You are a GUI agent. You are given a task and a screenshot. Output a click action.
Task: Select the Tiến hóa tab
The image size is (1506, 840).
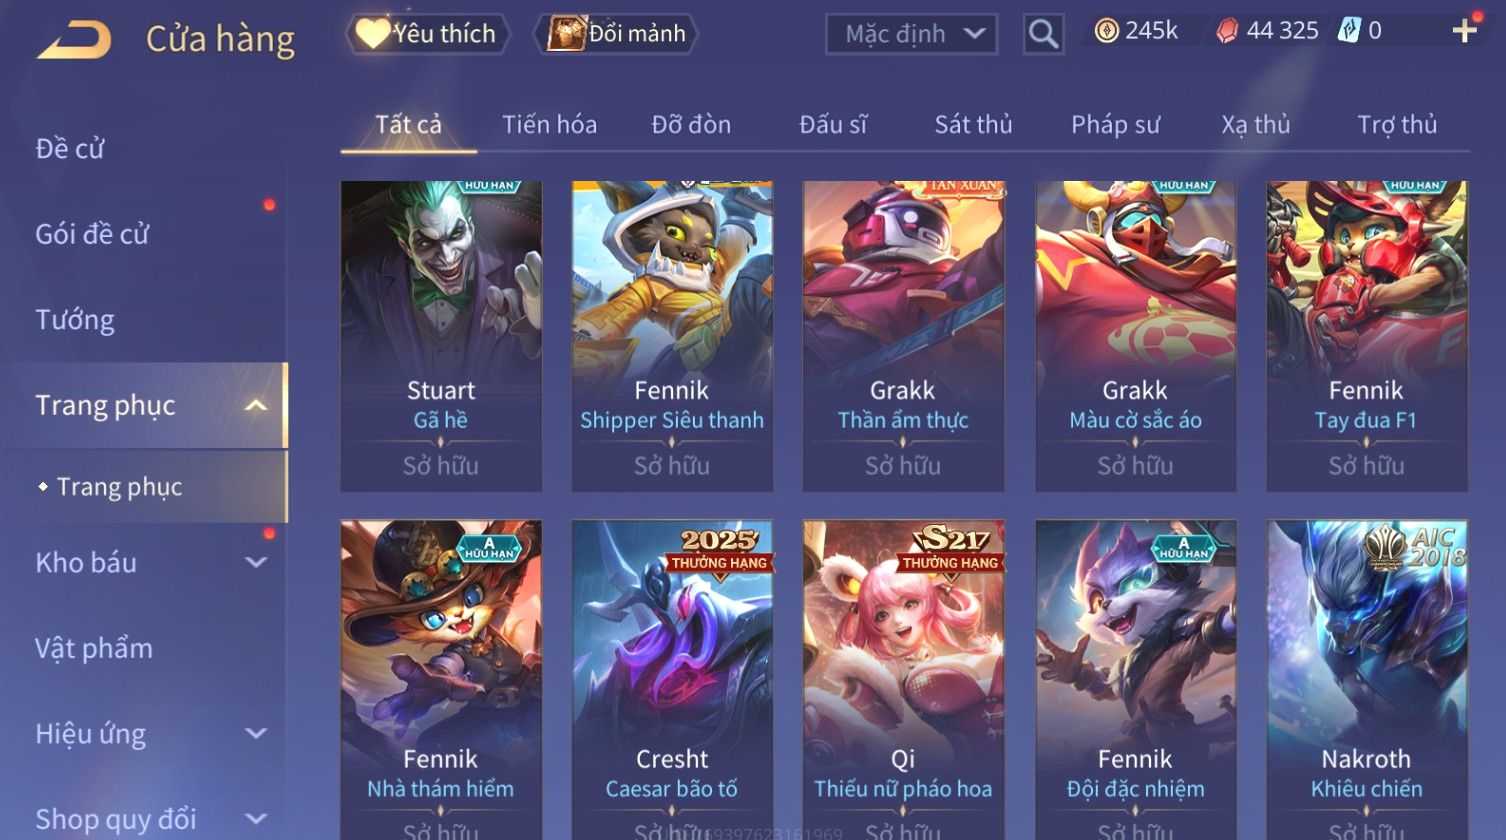click(549, 125)
